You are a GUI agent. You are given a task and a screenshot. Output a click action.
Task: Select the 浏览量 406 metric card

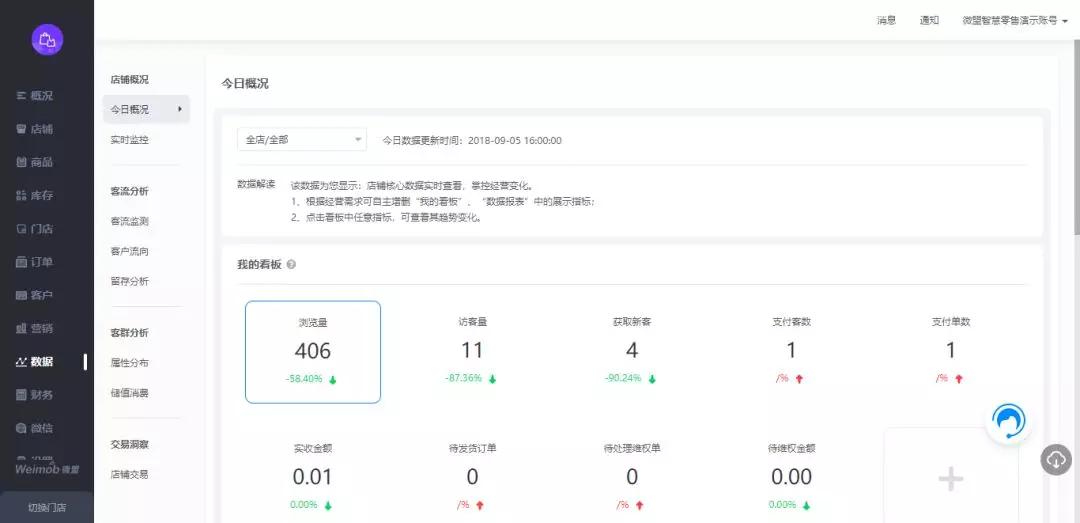point(313,352)
